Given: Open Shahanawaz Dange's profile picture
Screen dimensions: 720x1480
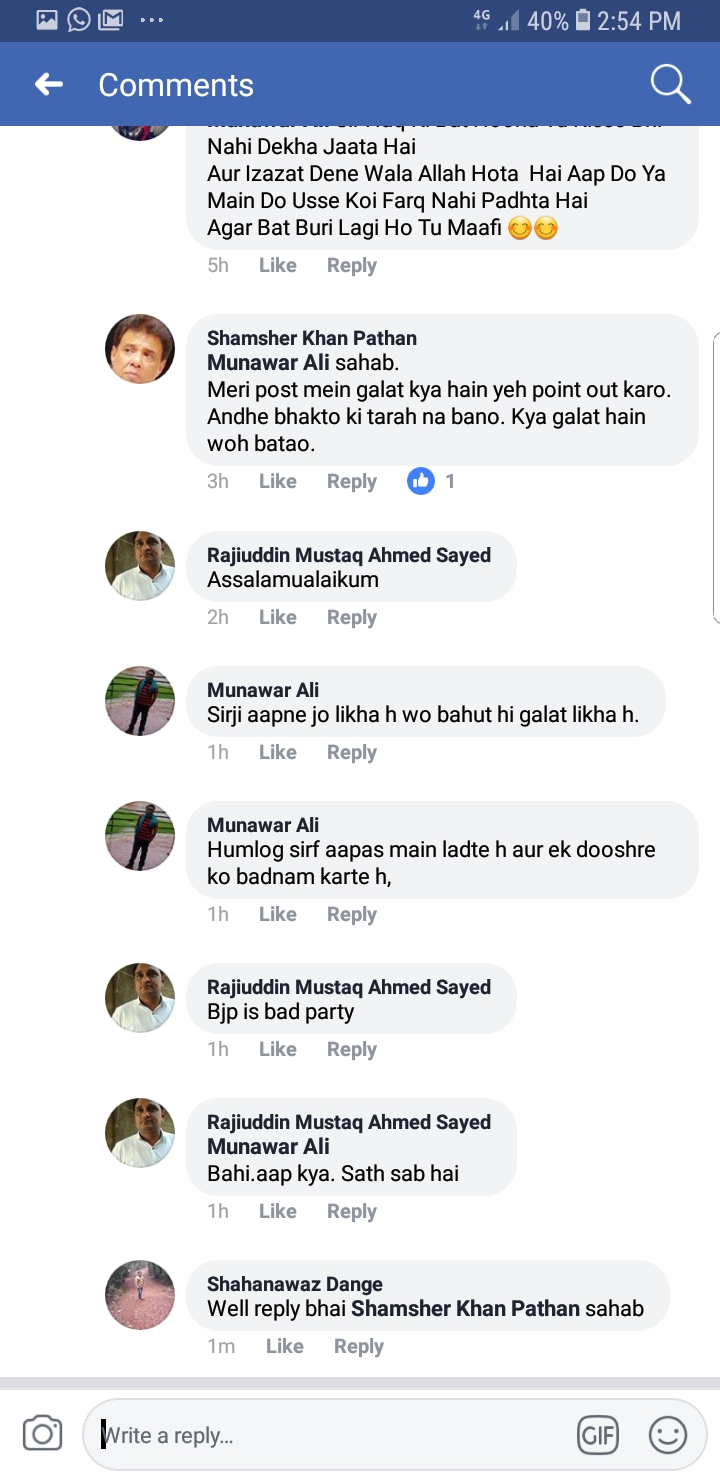Looking at the screenshot, I should pyautogui.click(x=140, y=1295).
